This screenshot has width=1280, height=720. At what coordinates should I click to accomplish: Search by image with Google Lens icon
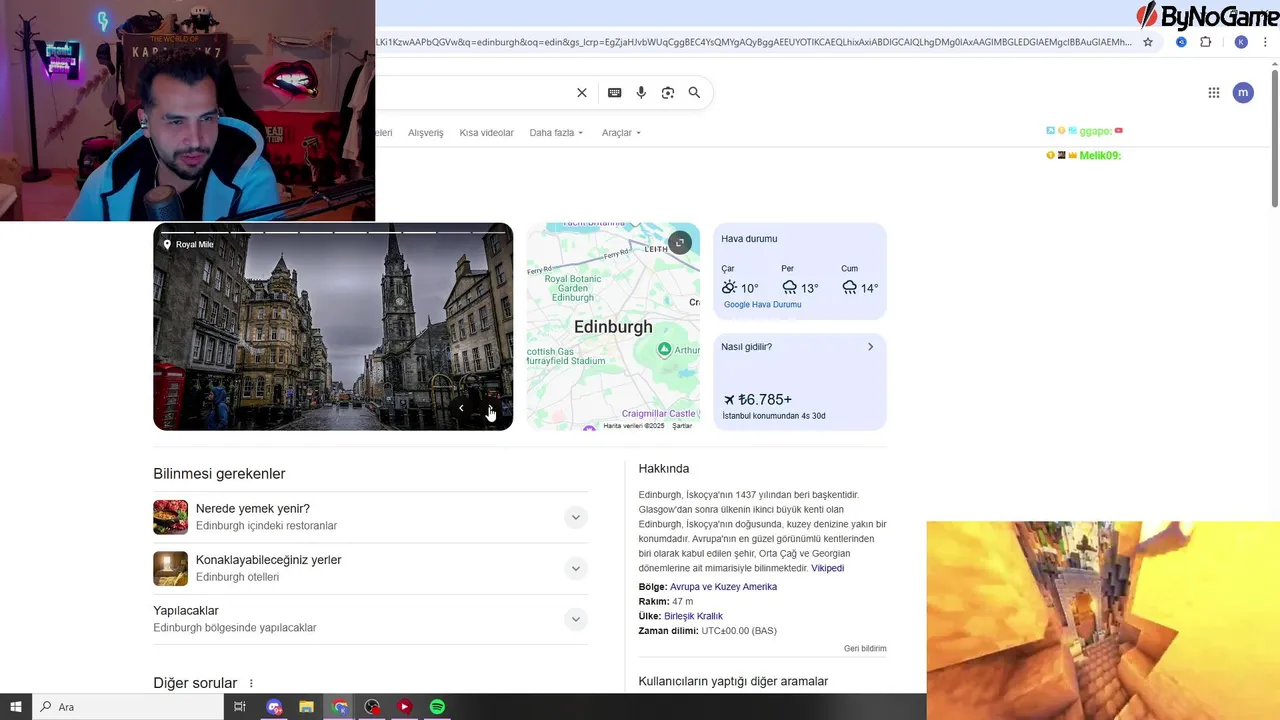coord(668,93)
